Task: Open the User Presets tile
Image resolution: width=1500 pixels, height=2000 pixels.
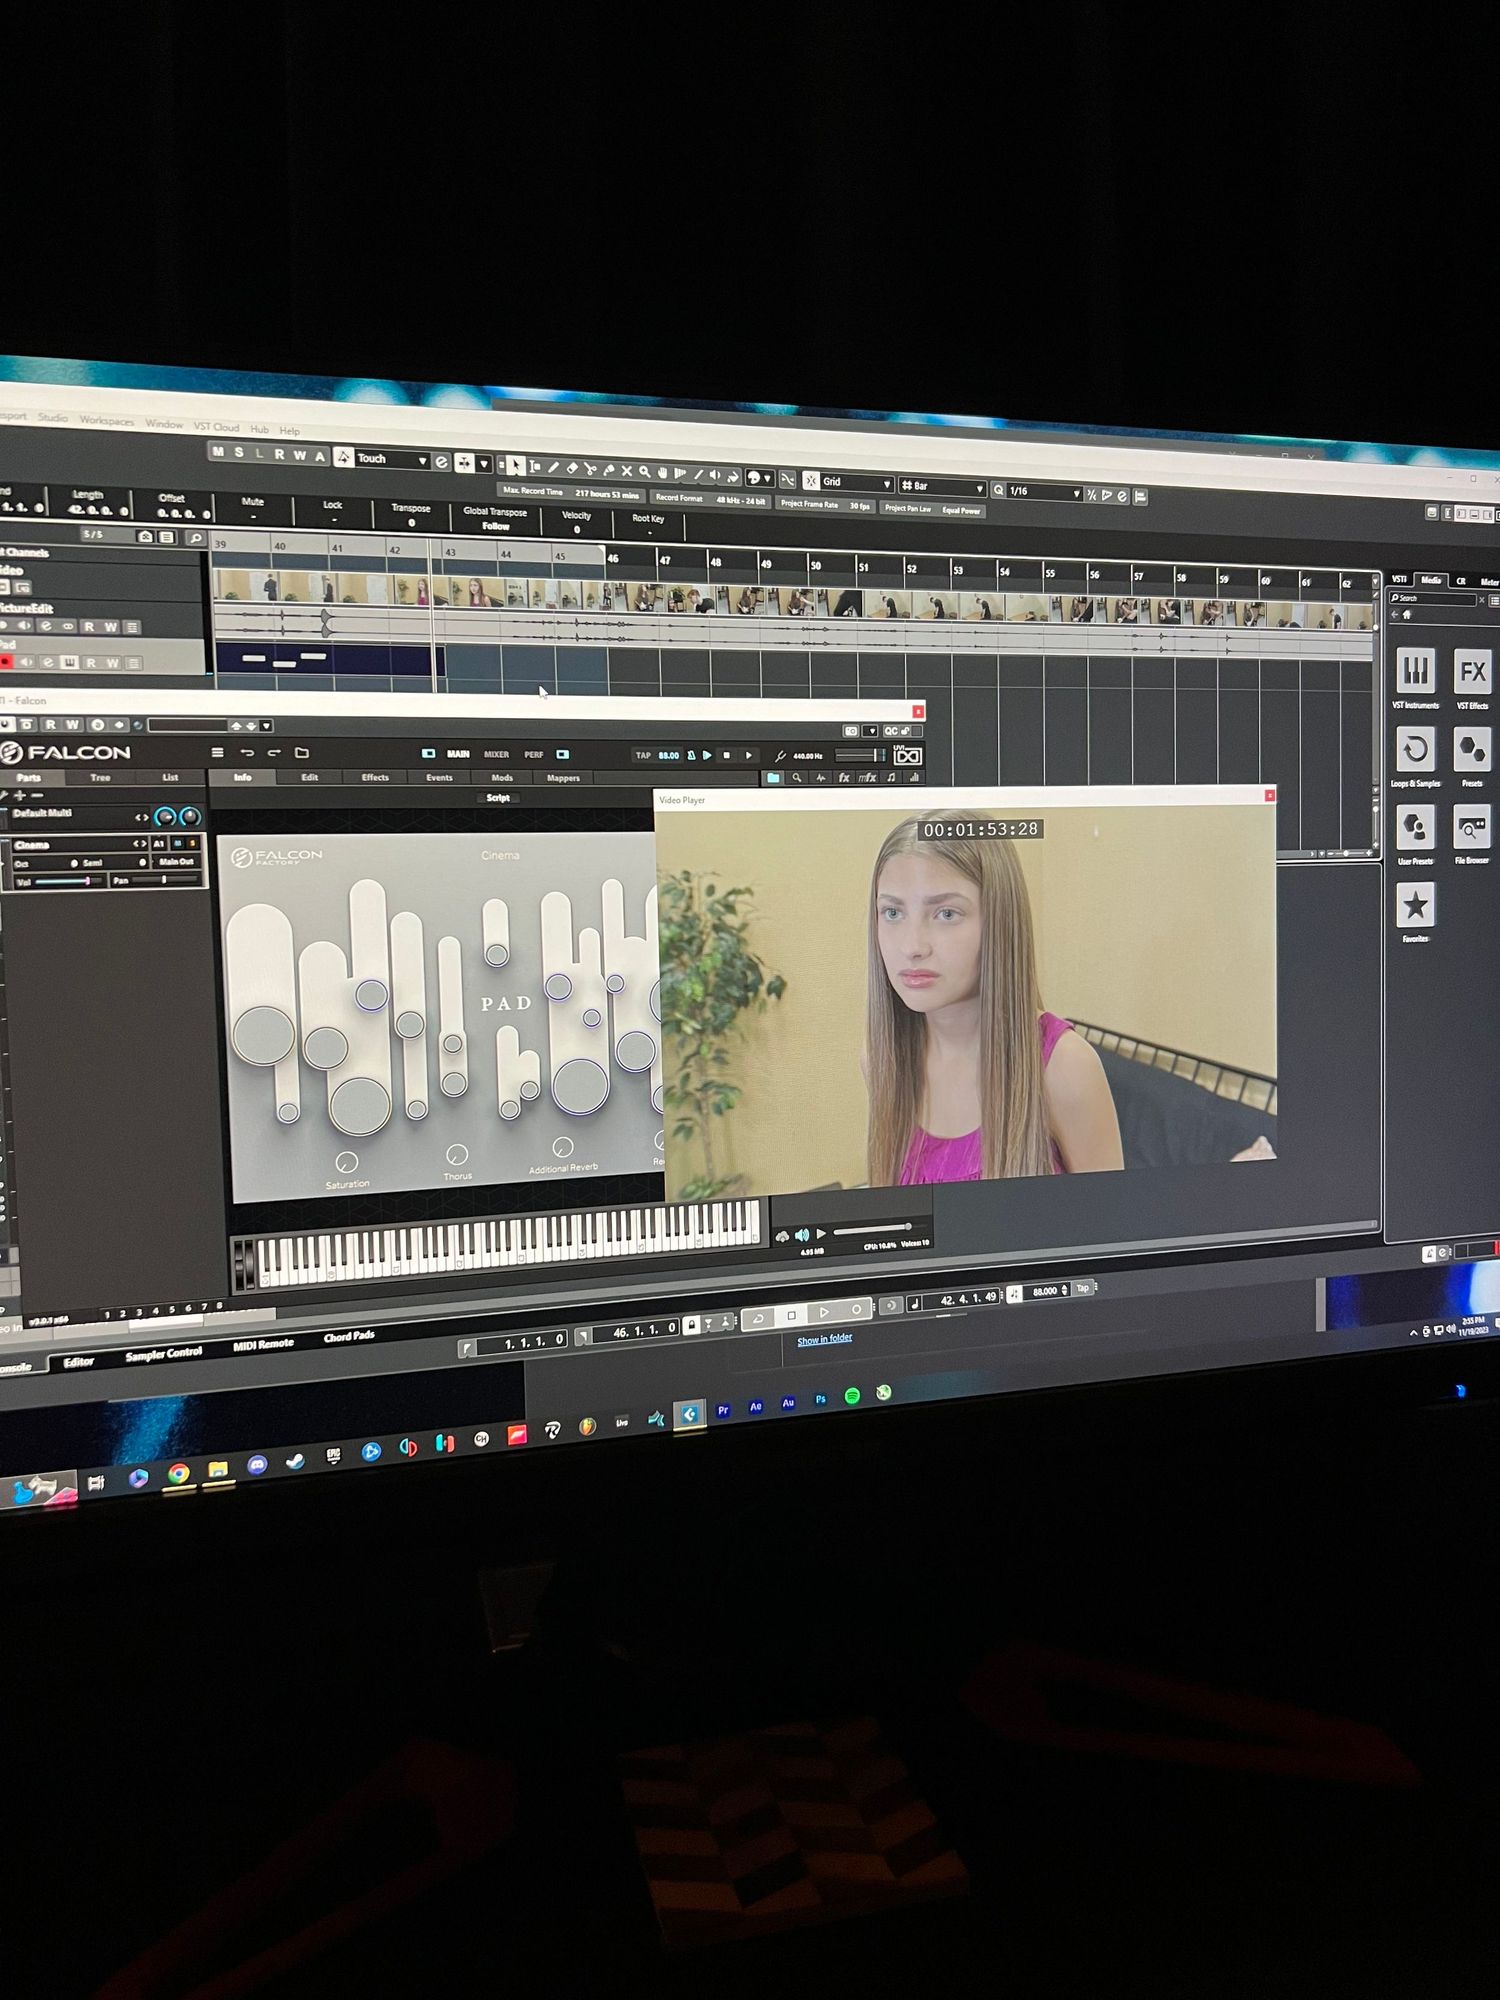Action: click(1415, 827)
